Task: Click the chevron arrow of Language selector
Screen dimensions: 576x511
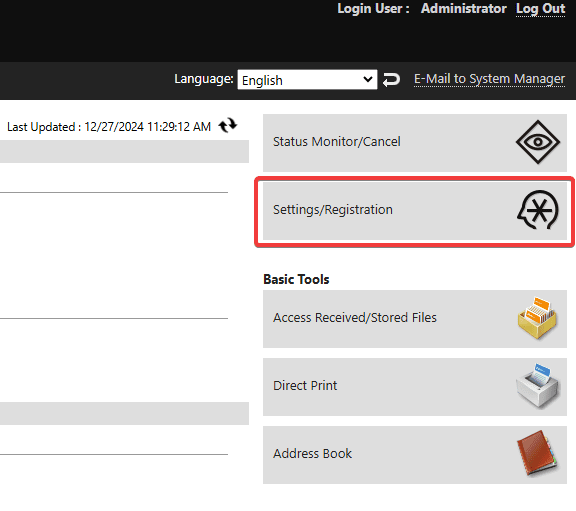Action: click(x=367, y=79)
